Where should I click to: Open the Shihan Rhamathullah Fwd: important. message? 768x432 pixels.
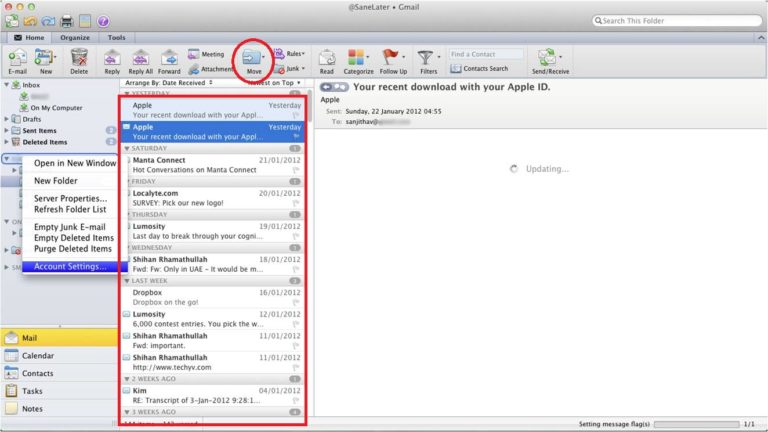[x=212, y=341]
